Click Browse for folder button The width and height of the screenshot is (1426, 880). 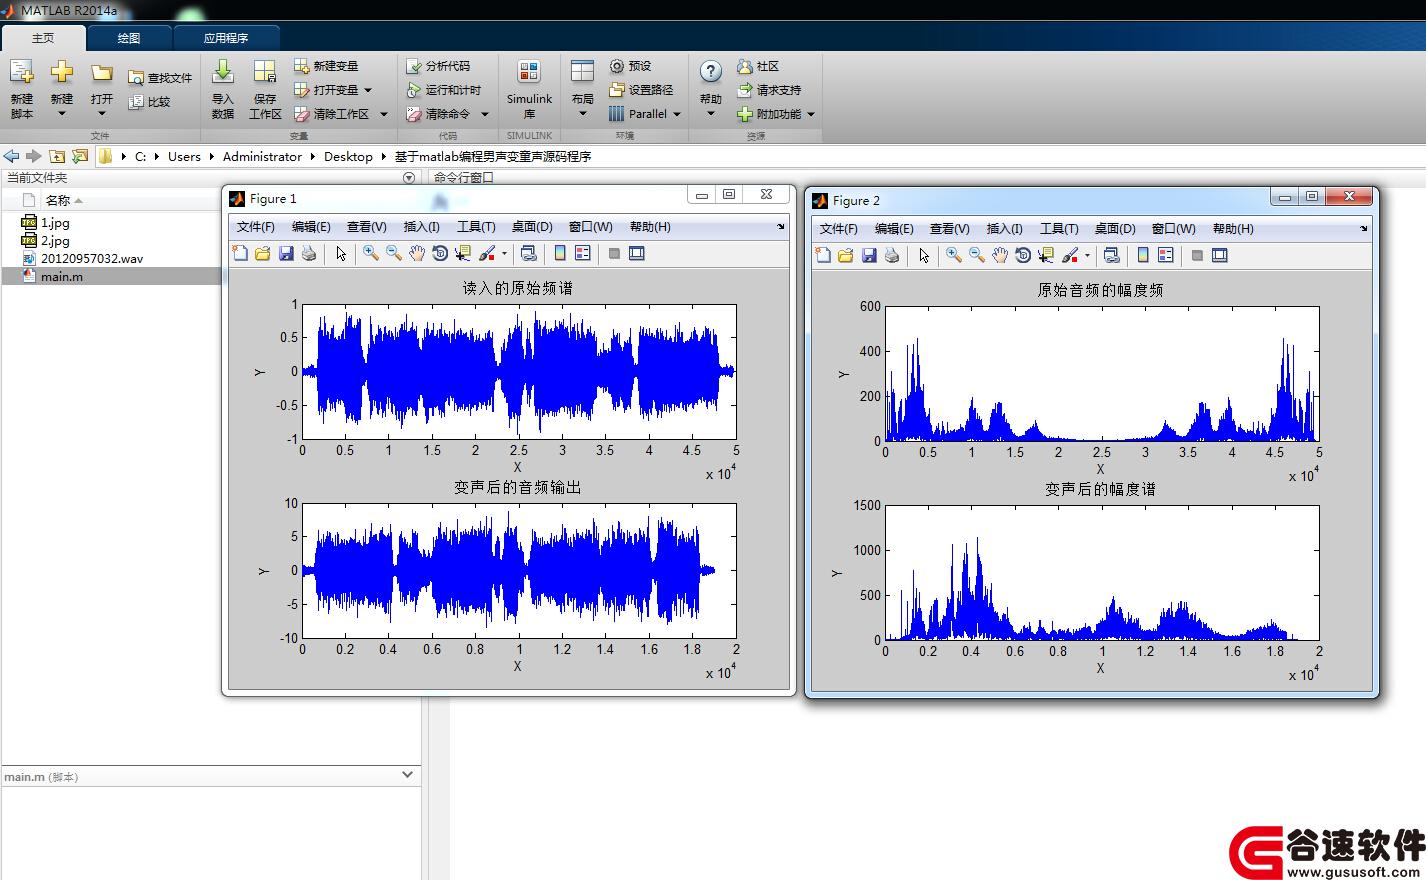(80, 156)
